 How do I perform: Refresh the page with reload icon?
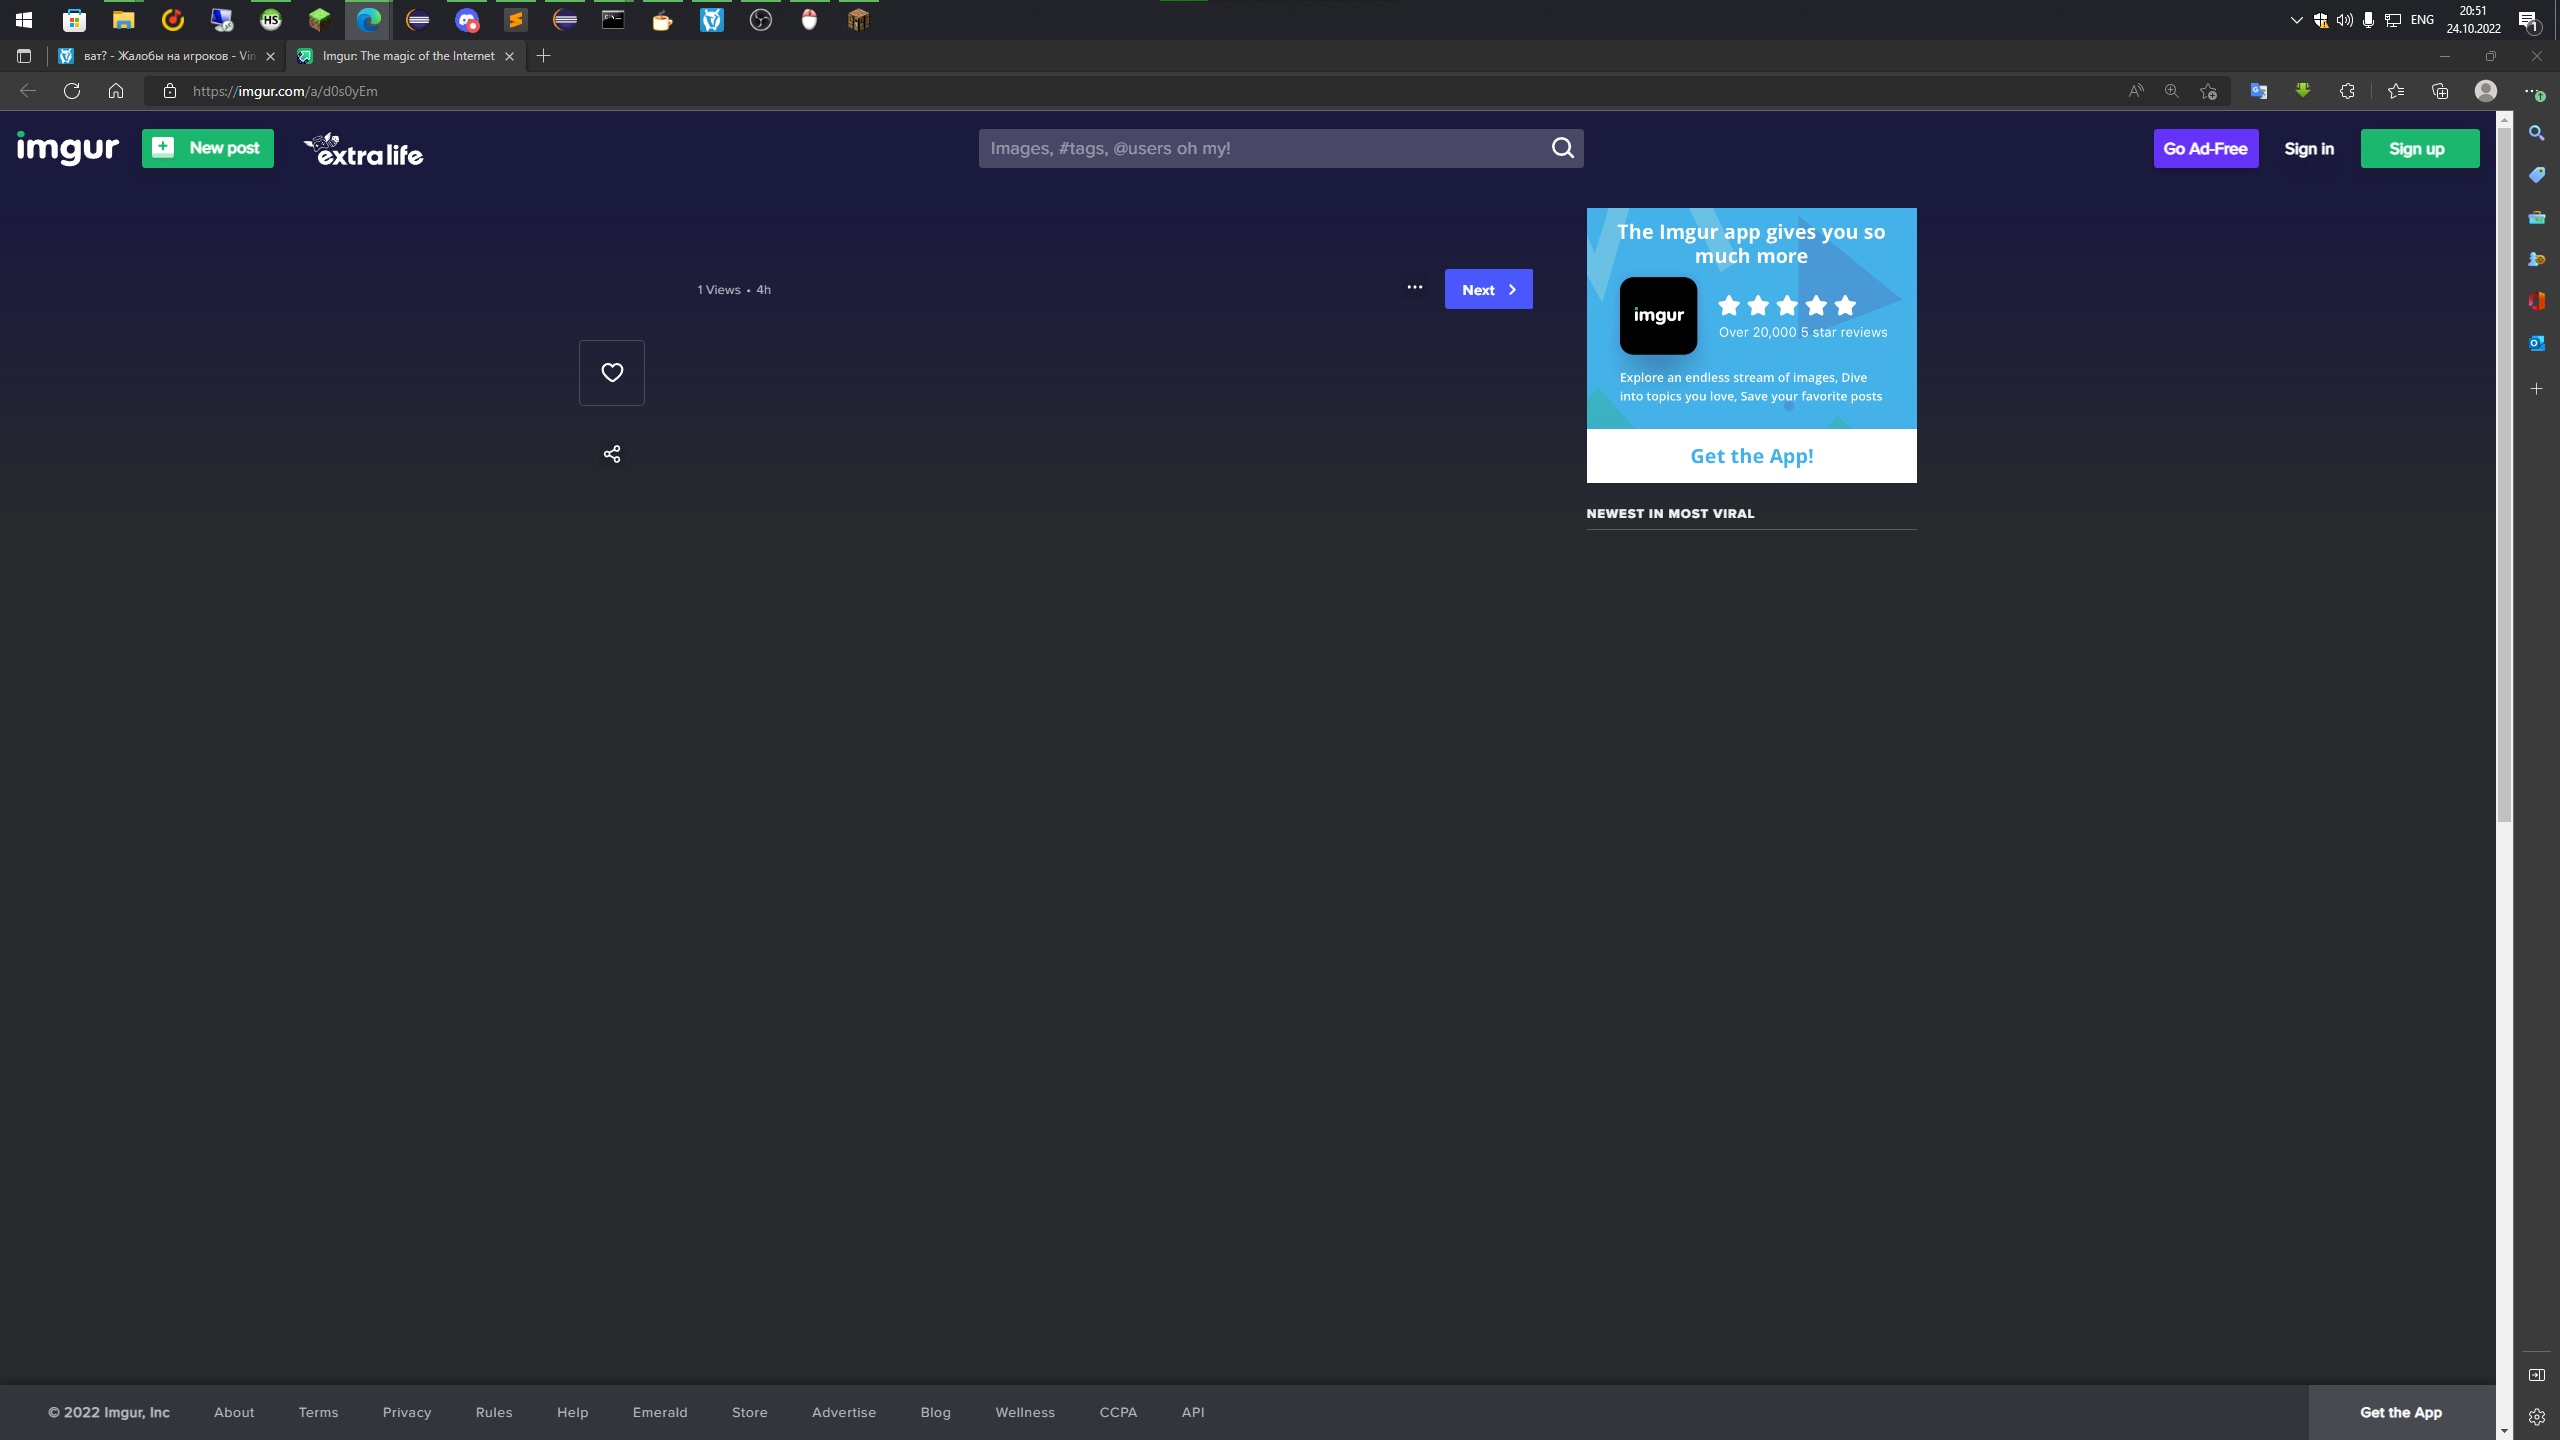point(72,91)
